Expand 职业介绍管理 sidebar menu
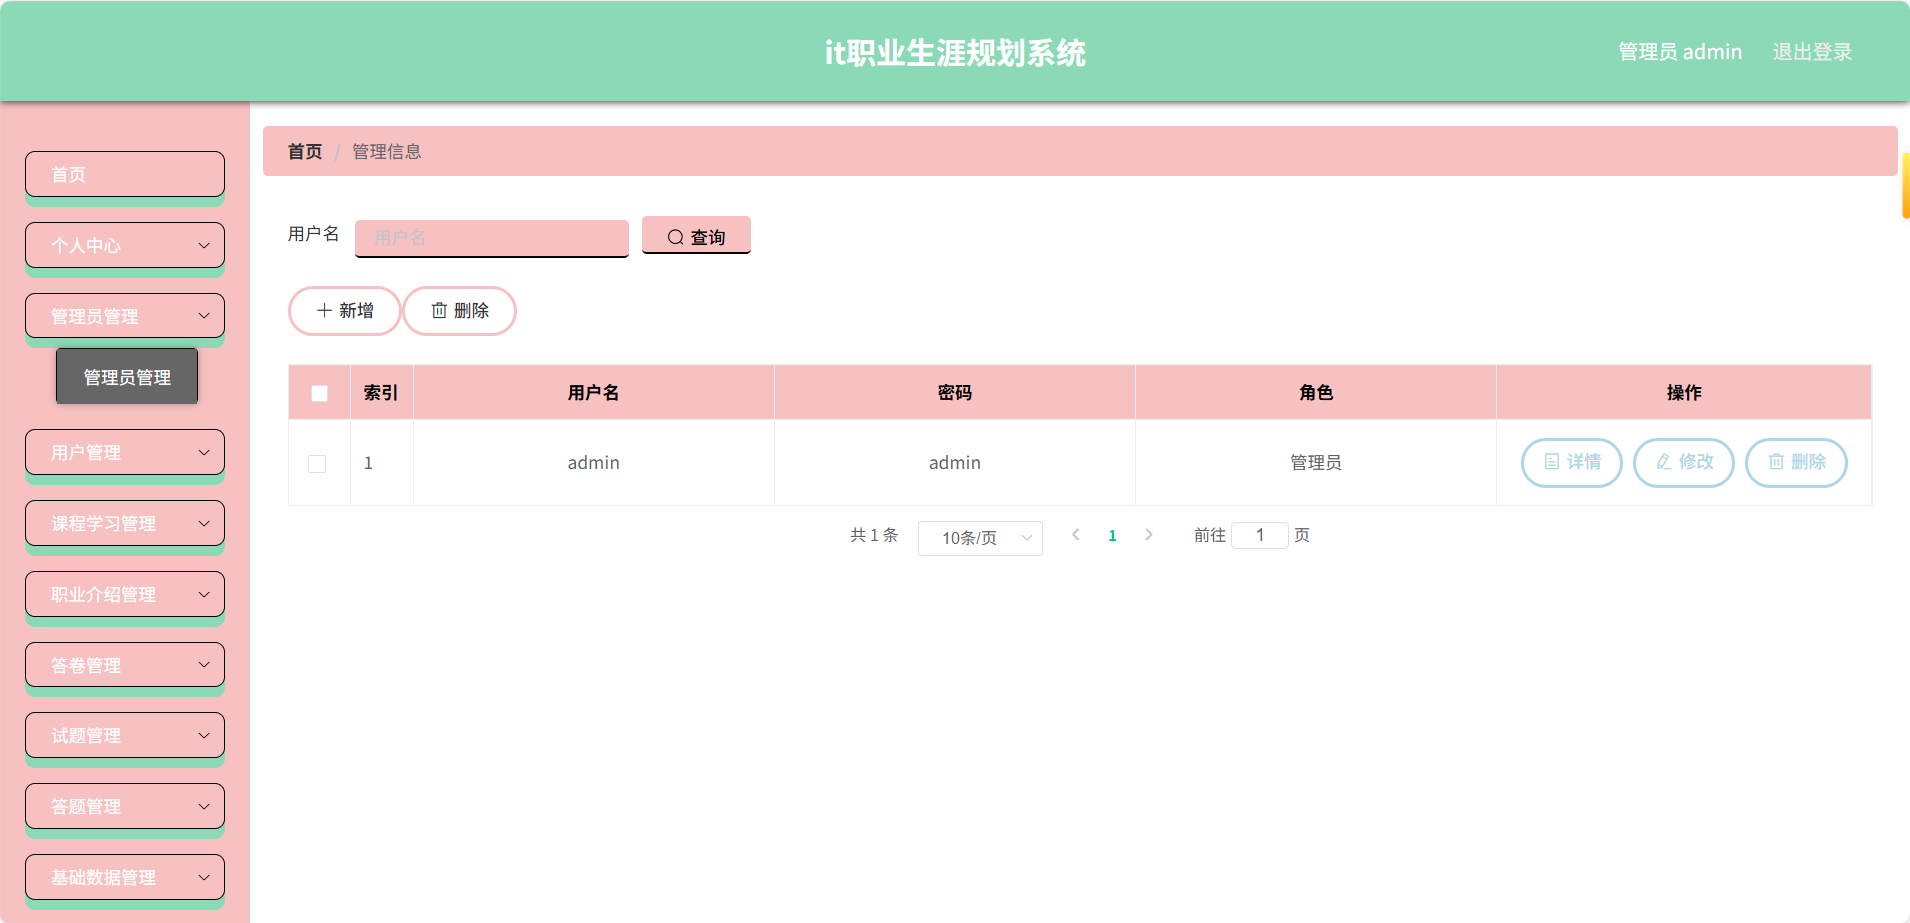Image resolution: width=1910 pixels, height=923 pixels. [125, 595]
